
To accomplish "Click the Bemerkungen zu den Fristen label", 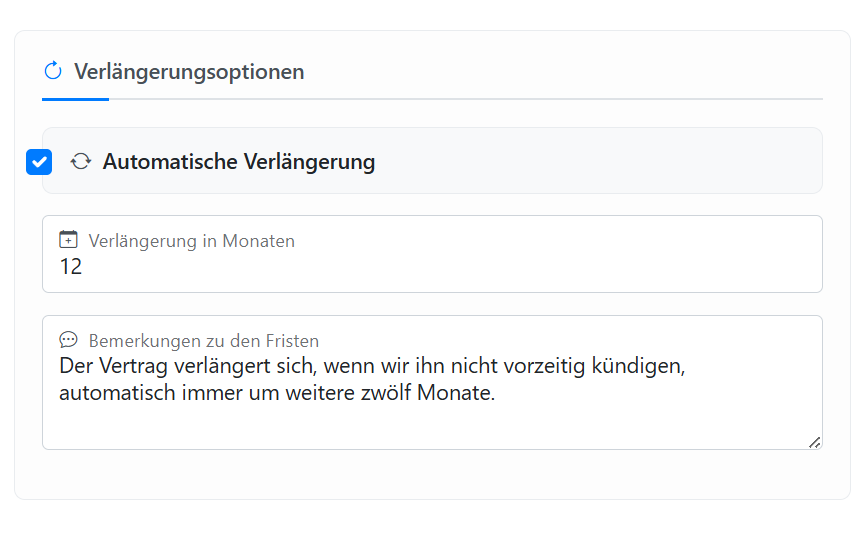I will tap(203, 341).
